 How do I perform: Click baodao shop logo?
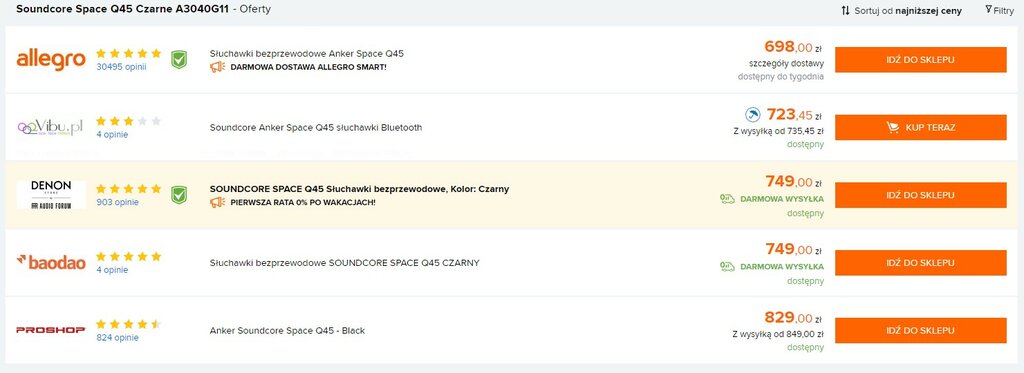tap(51, 263)
